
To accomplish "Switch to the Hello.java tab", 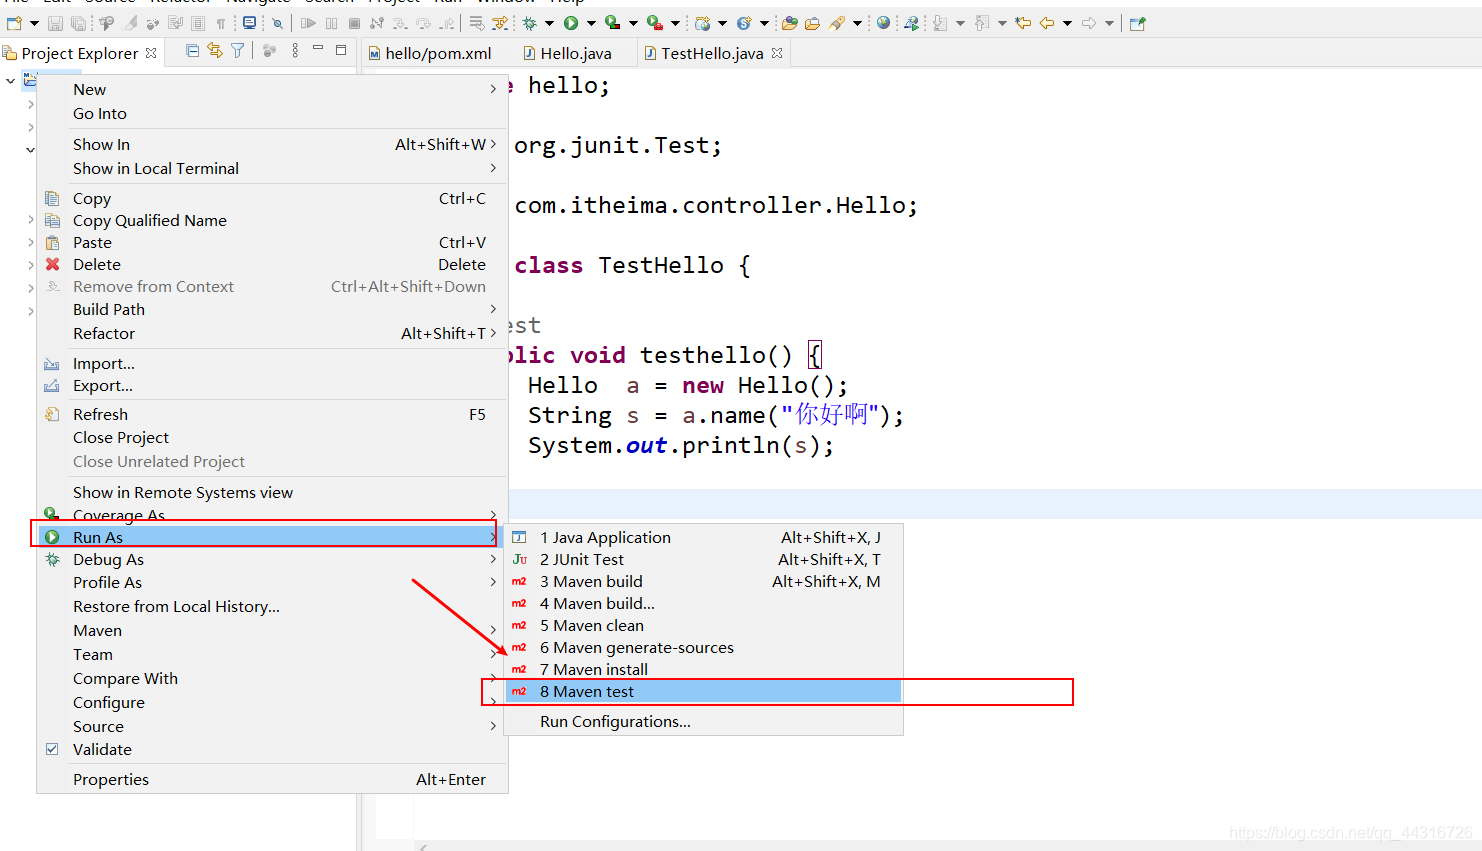I will click(567, 53).
